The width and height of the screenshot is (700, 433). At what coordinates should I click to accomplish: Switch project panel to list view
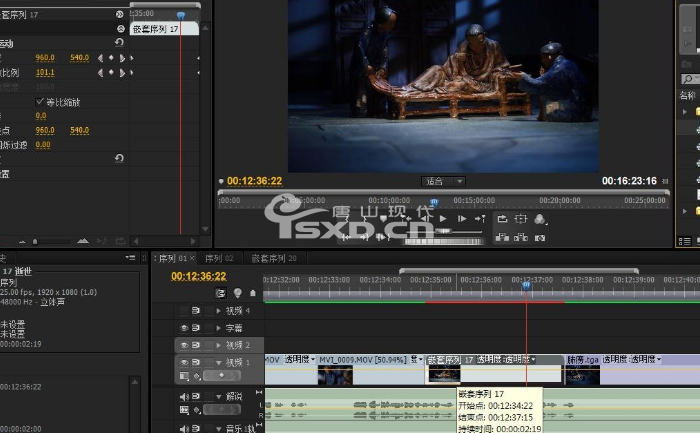(684, 241)
